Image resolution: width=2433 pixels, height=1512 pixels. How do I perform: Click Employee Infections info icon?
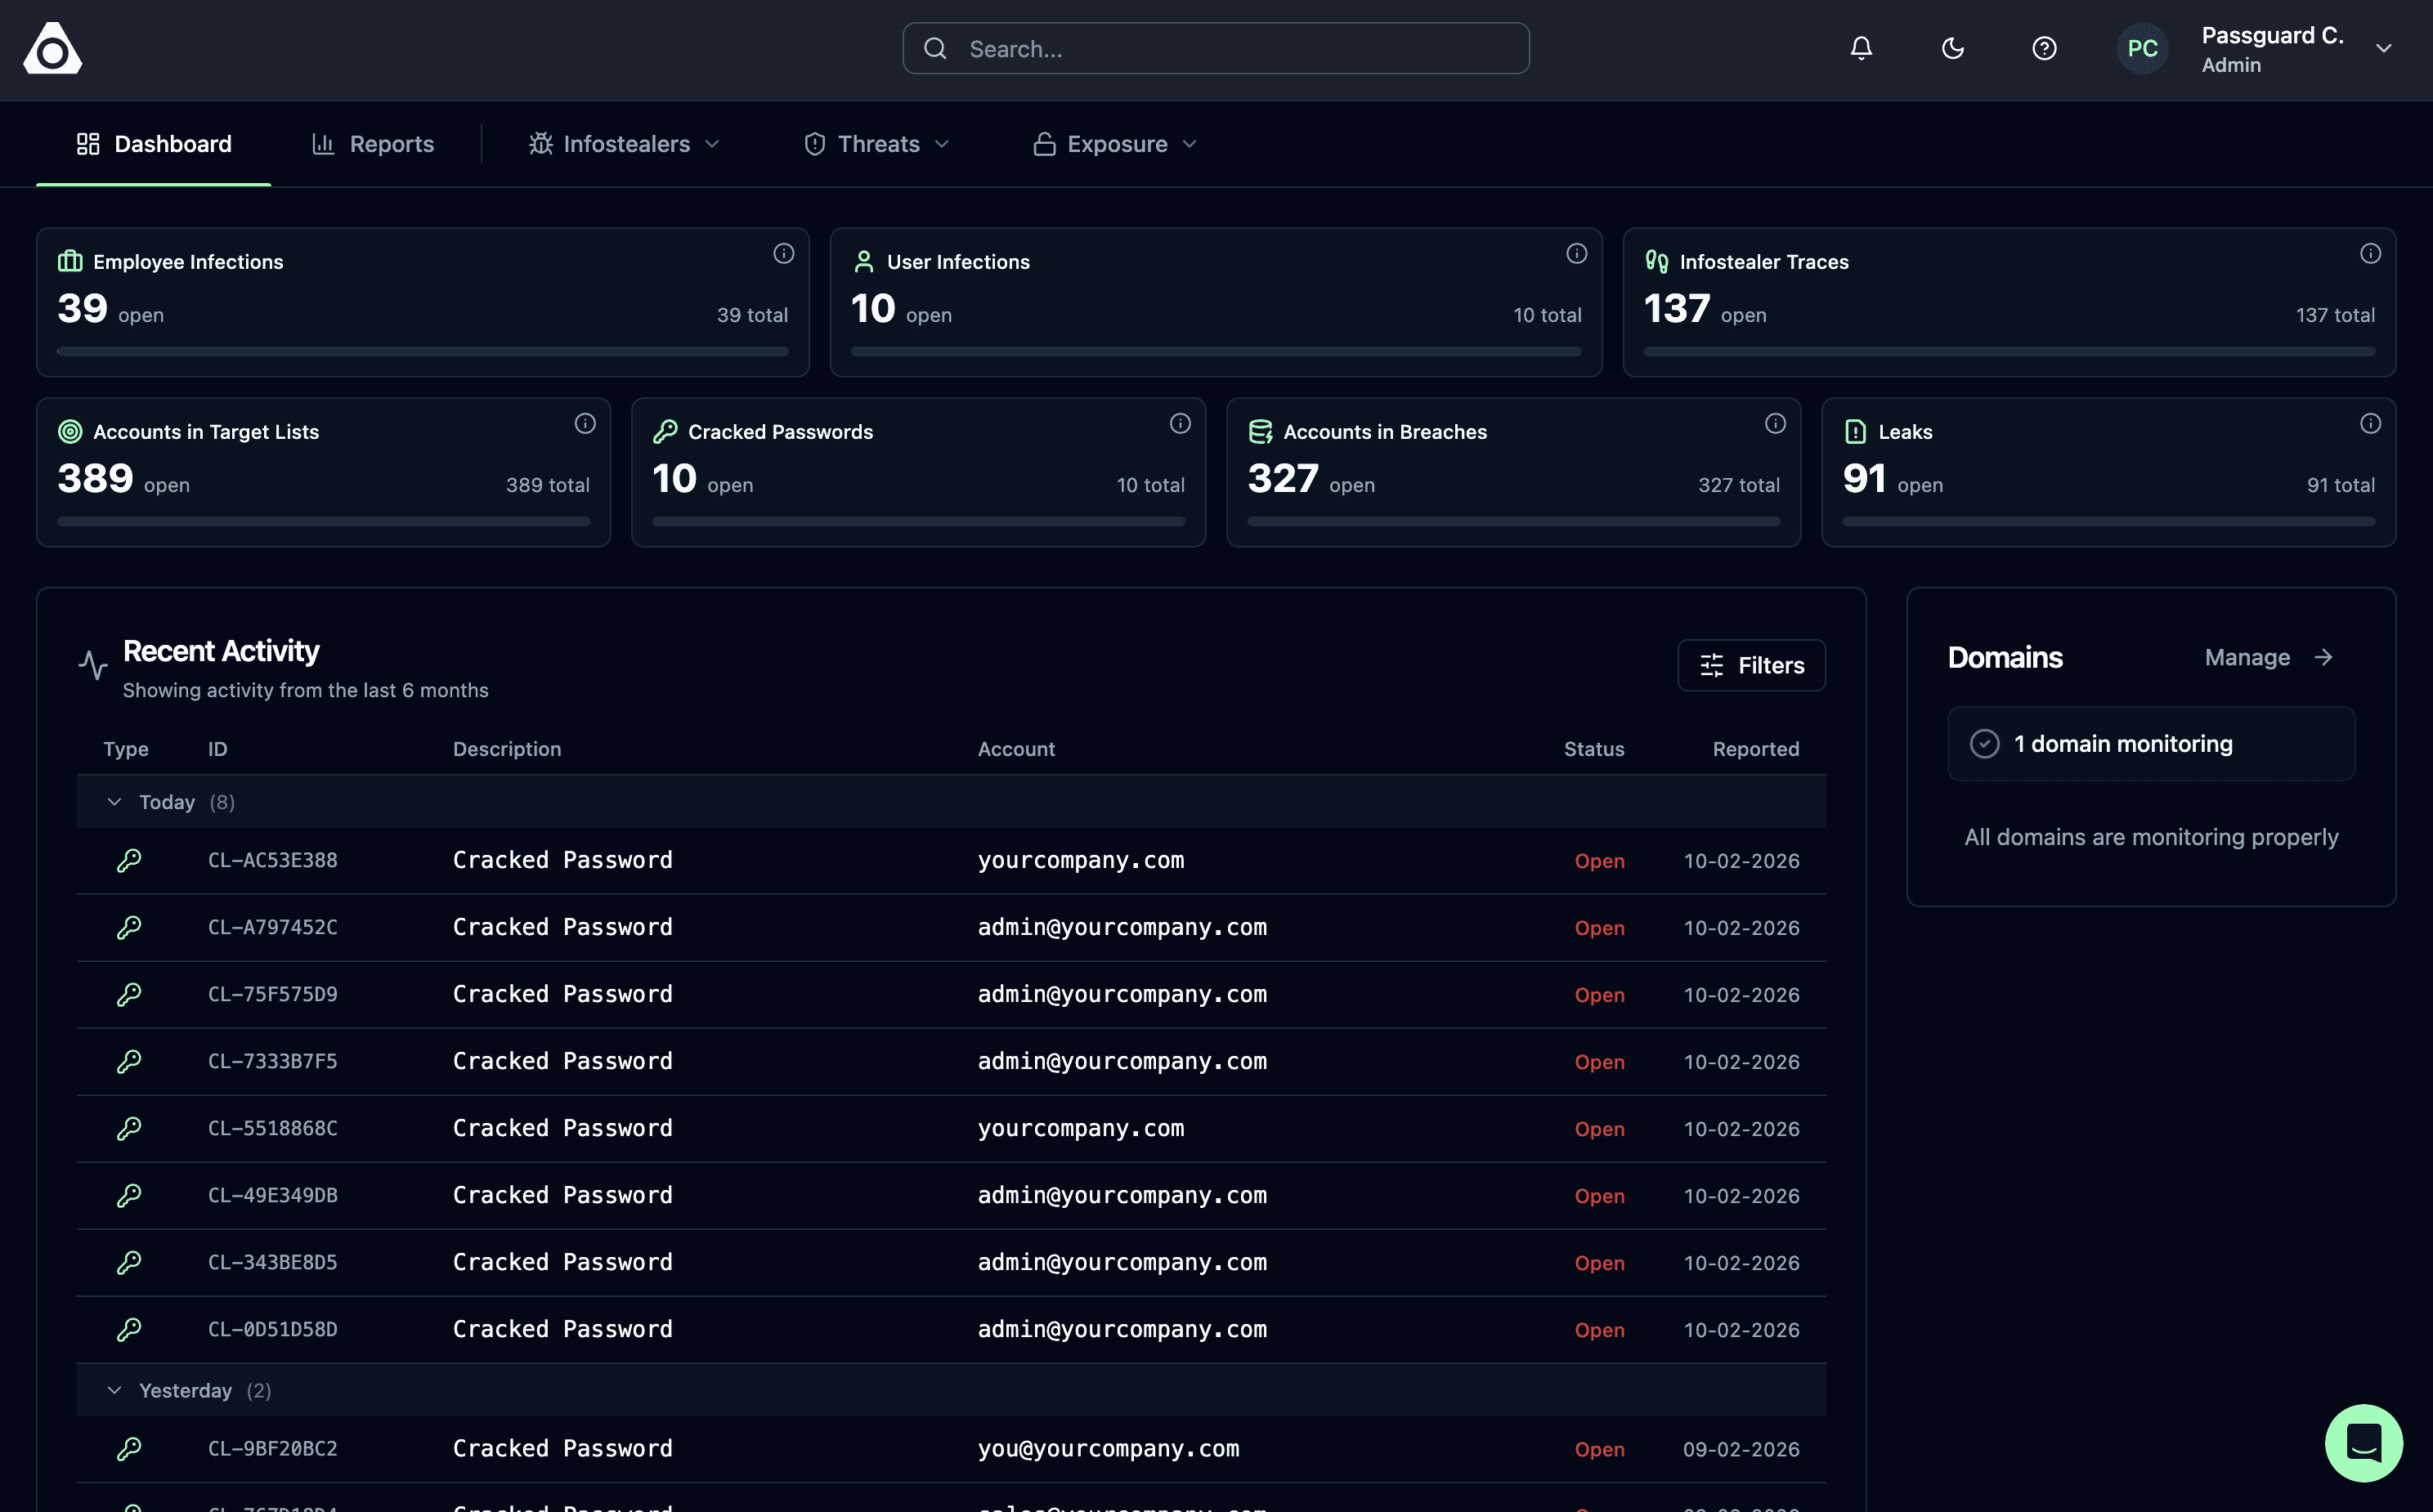tap(783, 254)
